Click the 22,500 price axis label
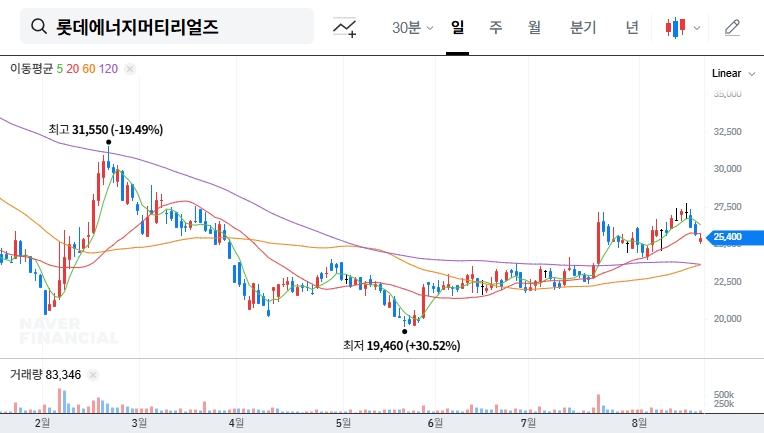Viewport: 764px width, 433px height. point(727,282)
